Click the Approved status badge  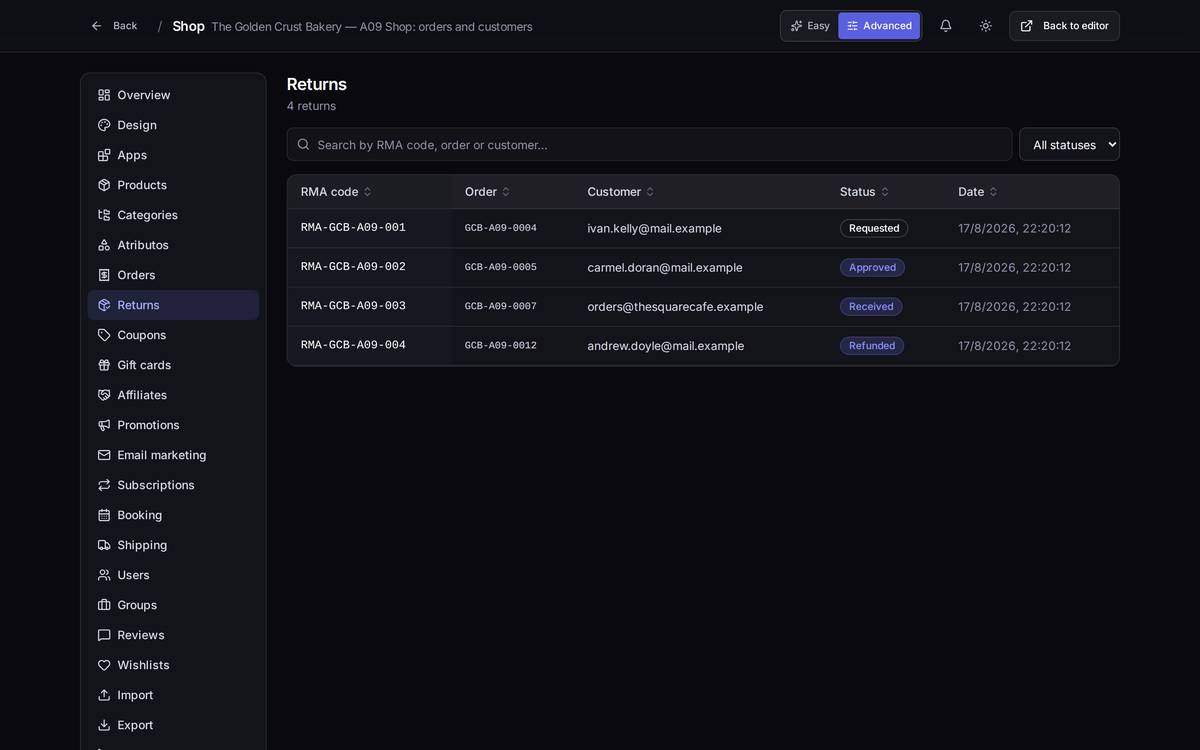coord(872,267)
